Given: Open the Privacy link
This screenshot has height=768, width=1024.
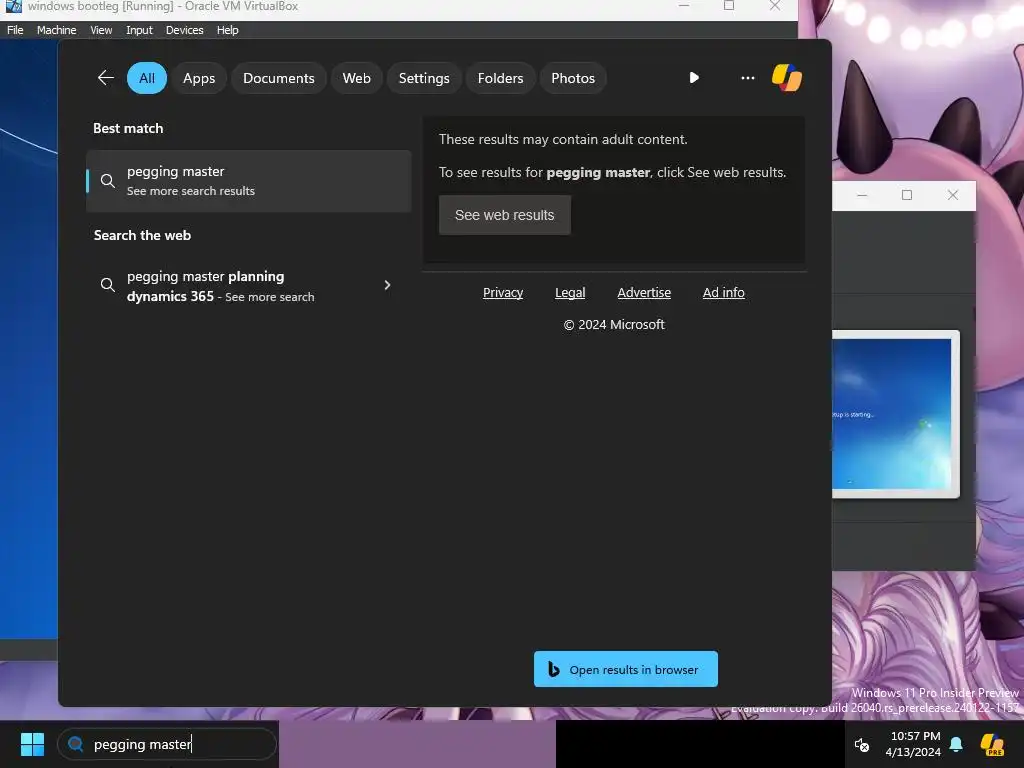Looking at the screenshot, I should (x=503, y=293).
